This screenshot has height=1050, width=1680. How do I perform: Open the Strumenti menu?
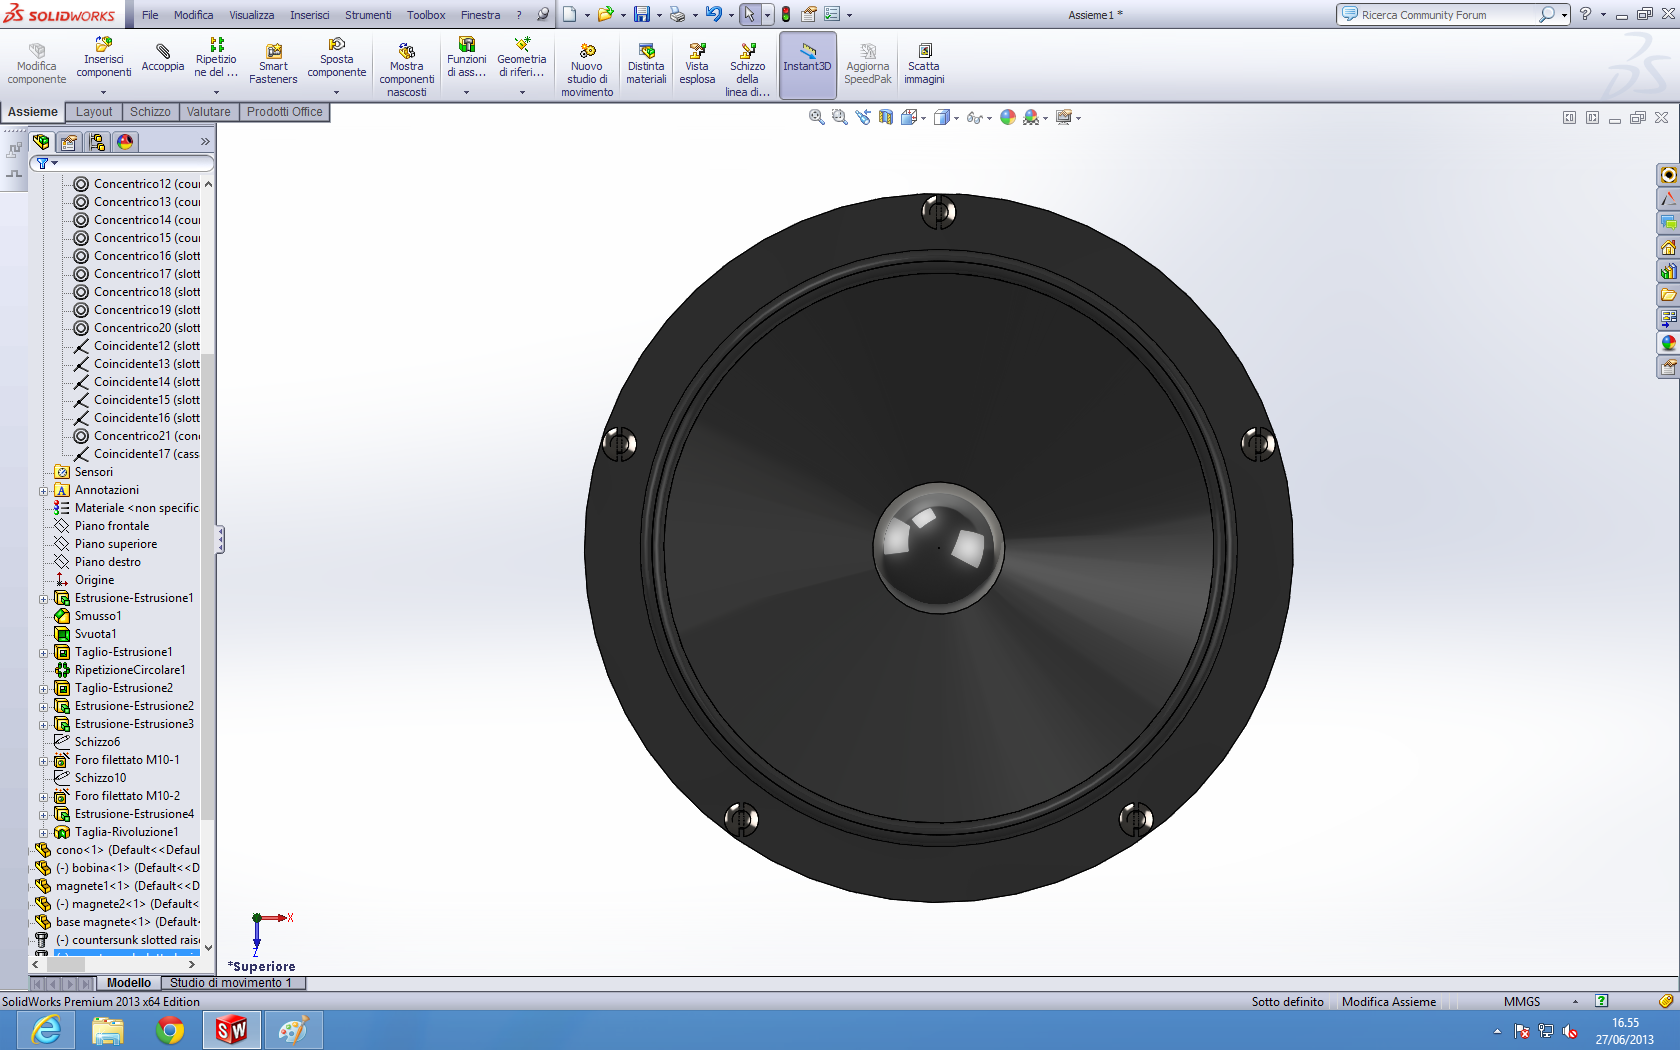(368, 15)
